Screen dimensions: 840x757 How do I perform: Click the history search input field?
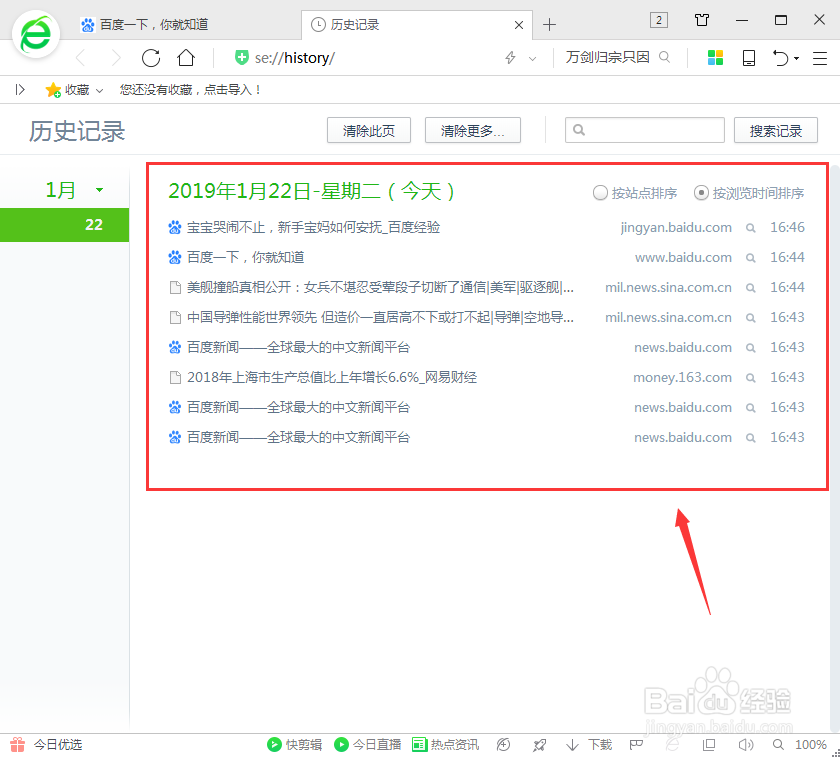(645, 130)
